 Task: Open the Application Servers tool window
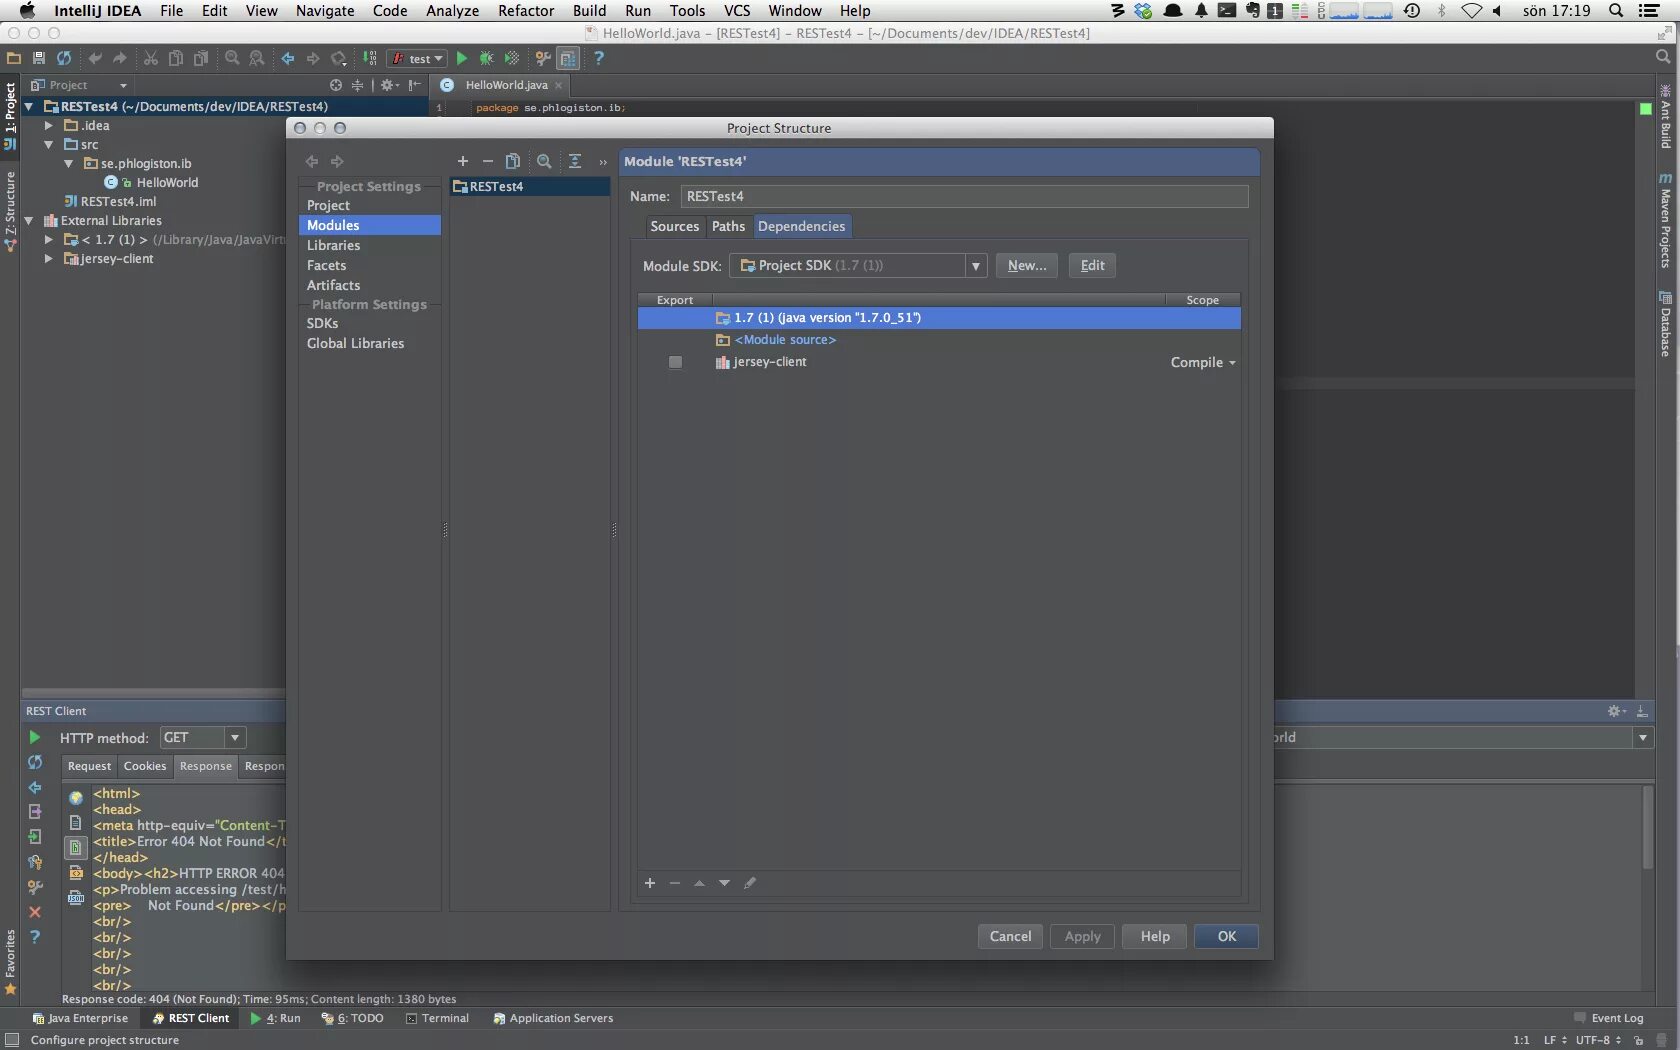tap(553, 1019)
